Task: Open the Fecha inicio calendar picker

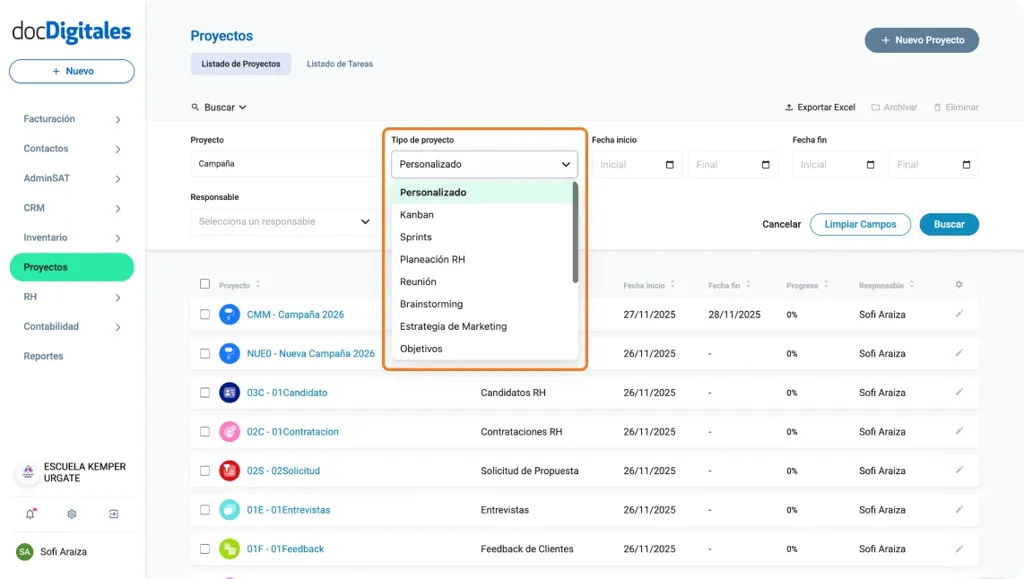Action: (668, 164)
